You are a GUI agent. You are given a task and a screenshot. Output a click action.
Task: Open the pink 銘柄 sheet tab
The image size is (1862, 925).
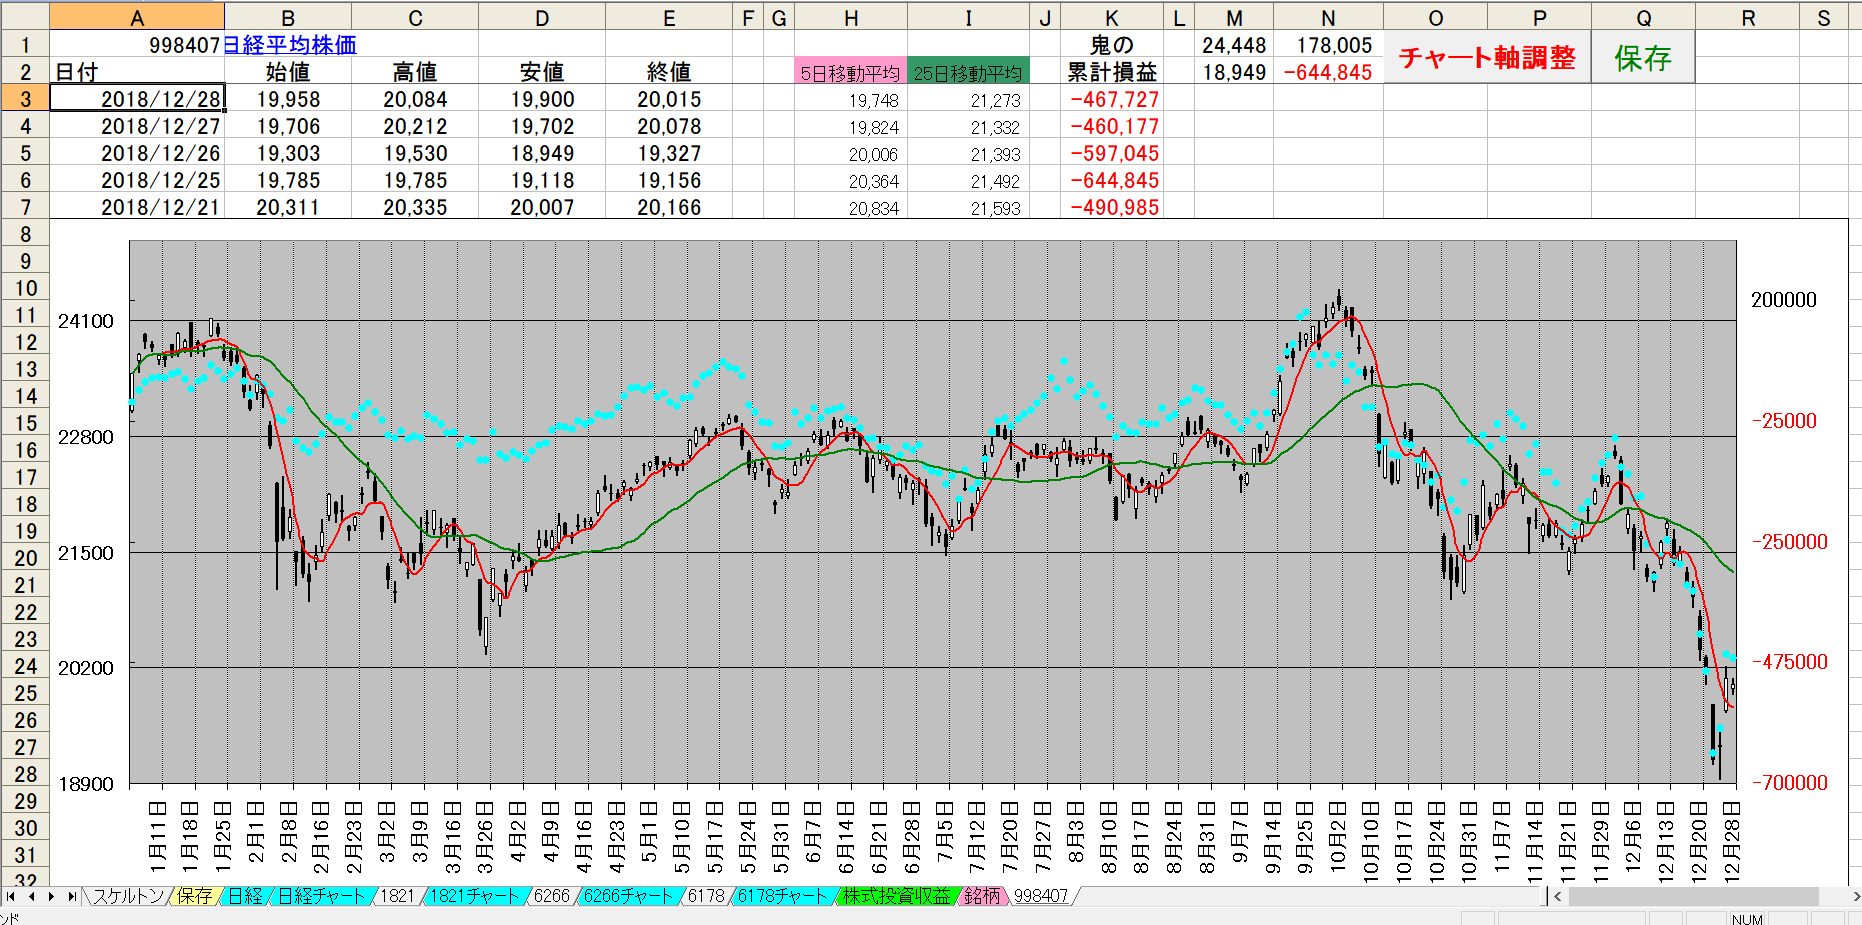tap(981, 896)
